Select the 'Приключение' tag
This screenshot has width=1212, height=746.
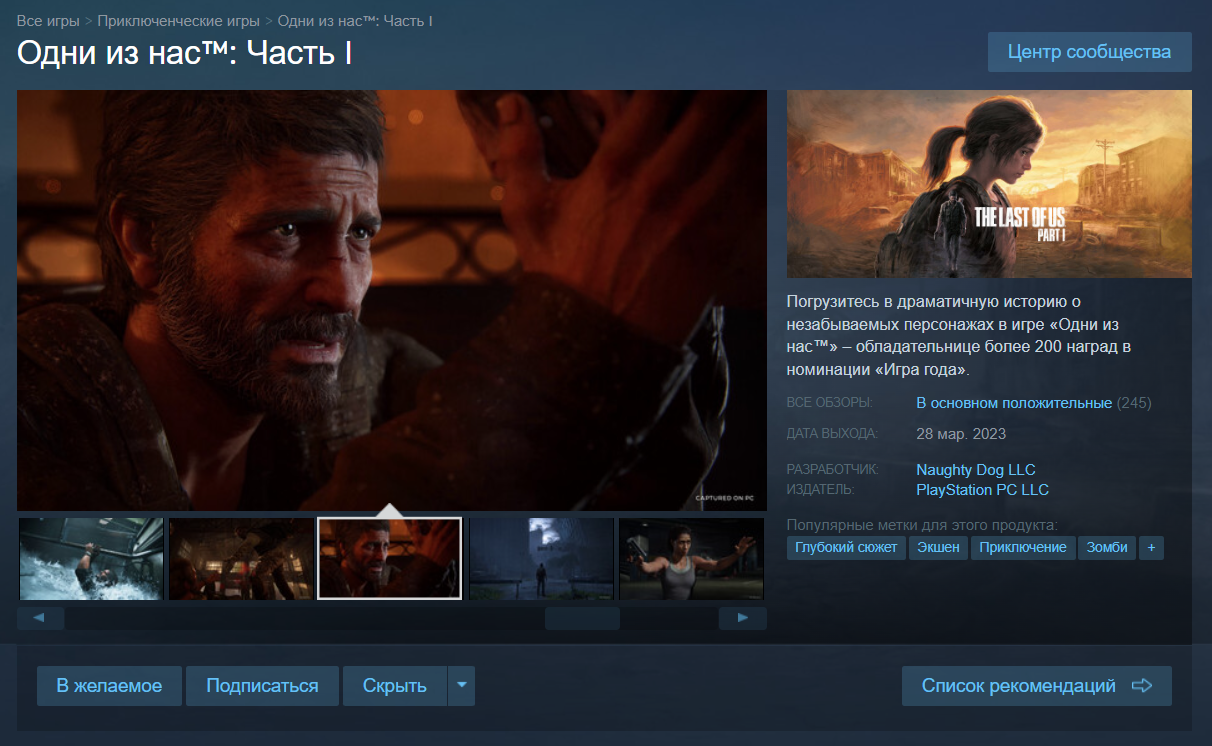[1023, 548]
